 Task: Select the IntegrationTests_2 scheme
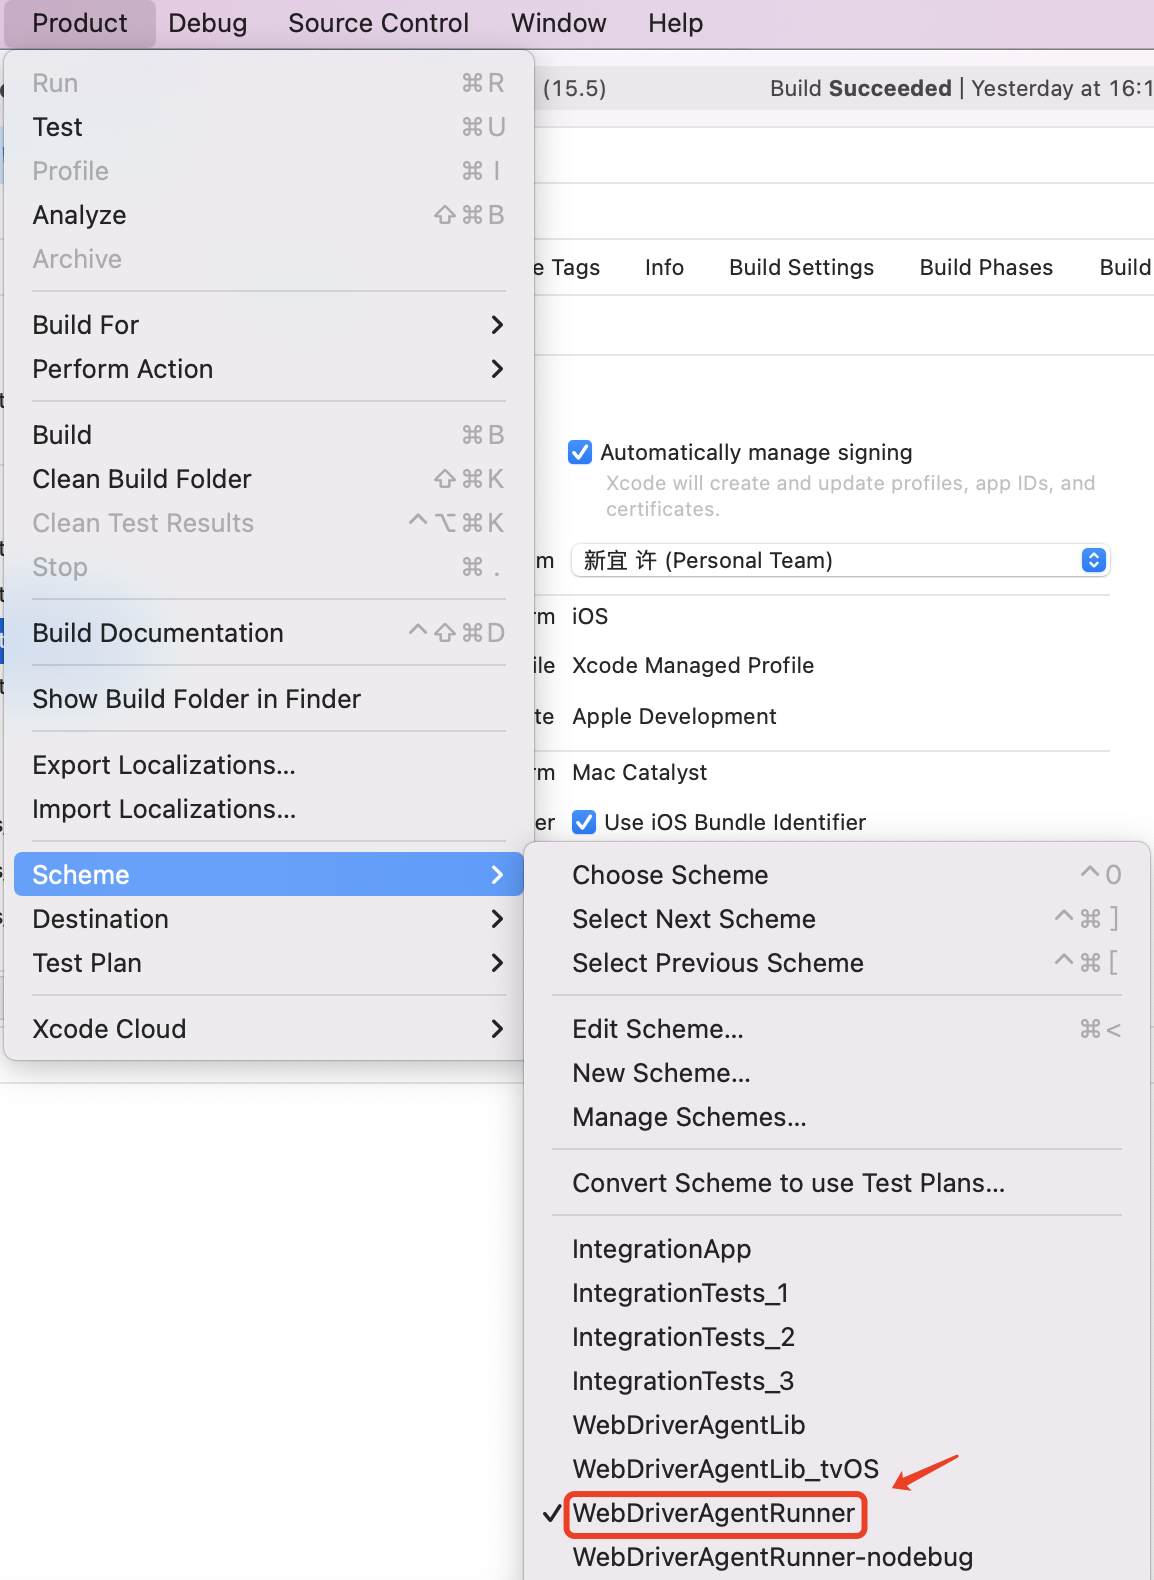pyautogui.click(x=837, y=1337)
